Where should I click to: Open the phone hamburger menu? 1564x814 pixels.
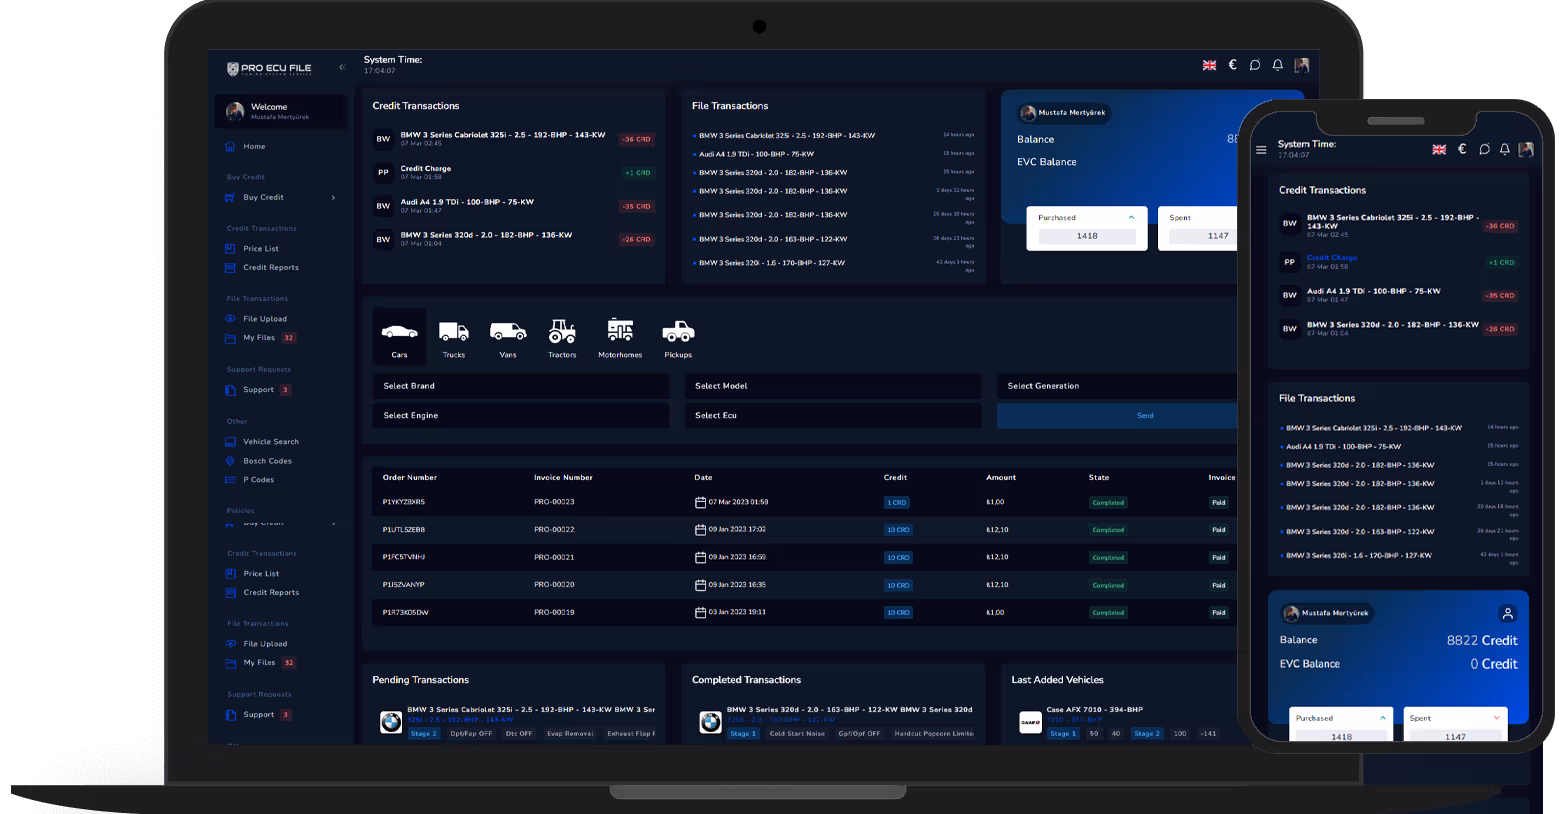tap(1261, 150)
